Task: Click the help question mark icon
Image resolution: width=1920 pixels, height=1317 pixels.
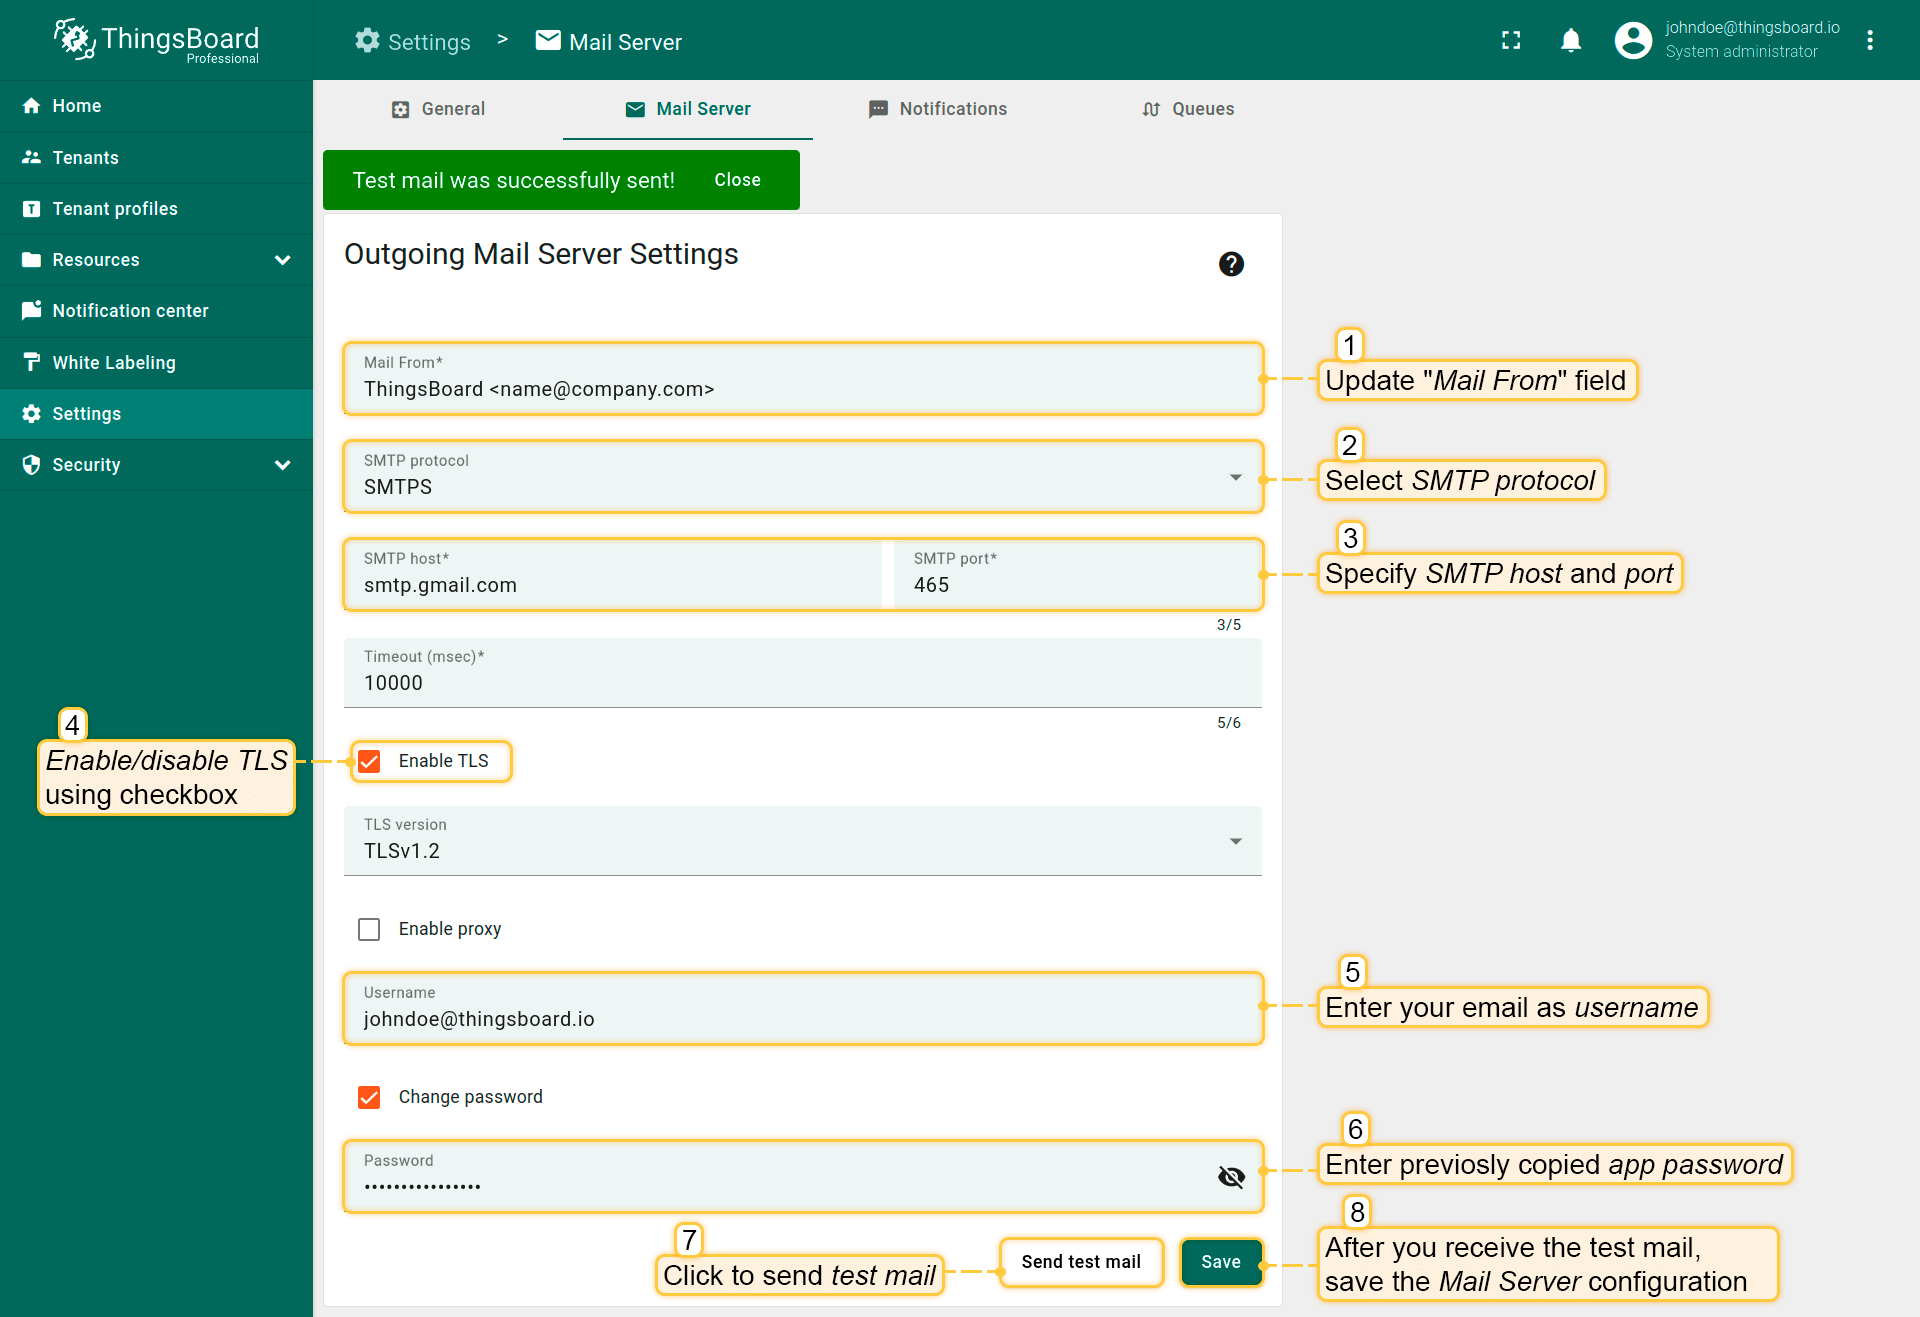Action: (1231, 264)
